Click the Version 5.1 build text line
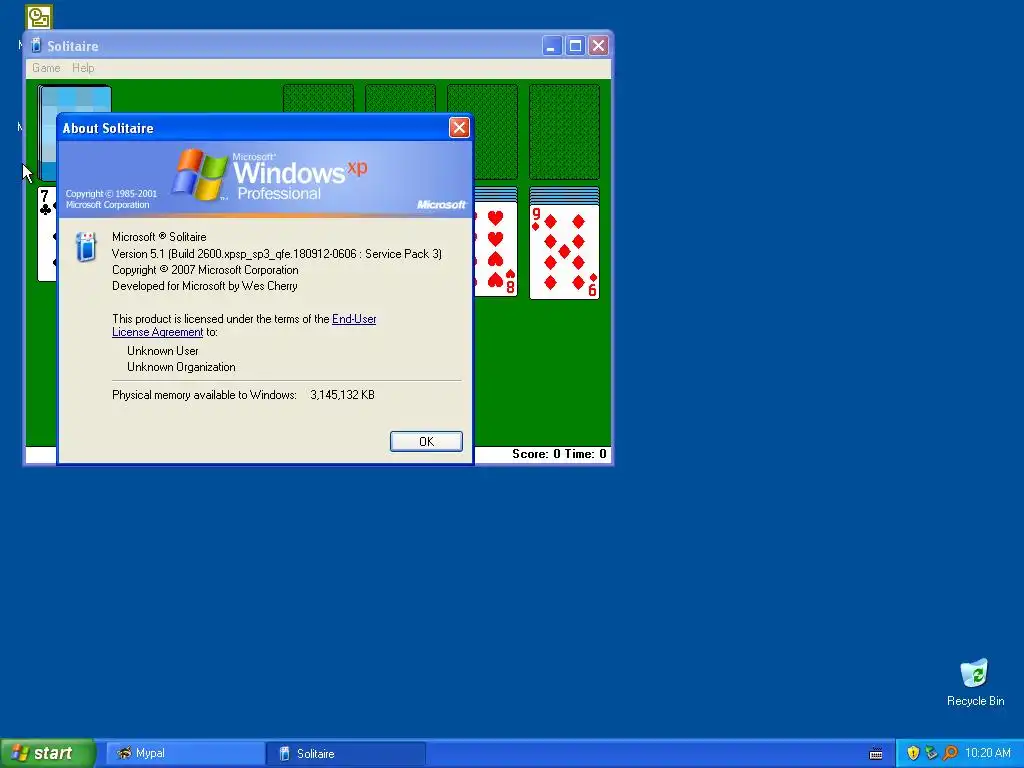Viewport: 1024px width, 768px height. click(x=277, y=253)
